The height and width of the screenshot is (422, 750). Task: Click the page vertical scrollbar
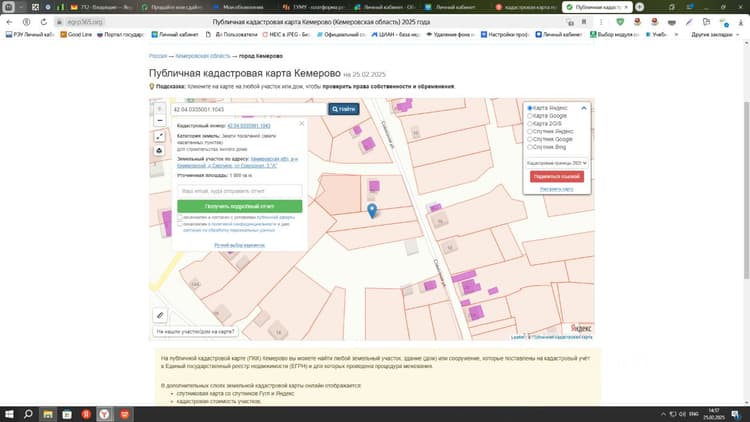tap(746, 190)
